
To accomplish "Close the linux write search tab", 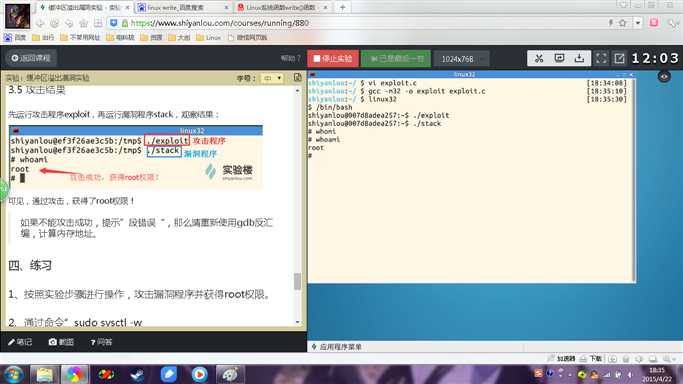I will click(226, 7).
